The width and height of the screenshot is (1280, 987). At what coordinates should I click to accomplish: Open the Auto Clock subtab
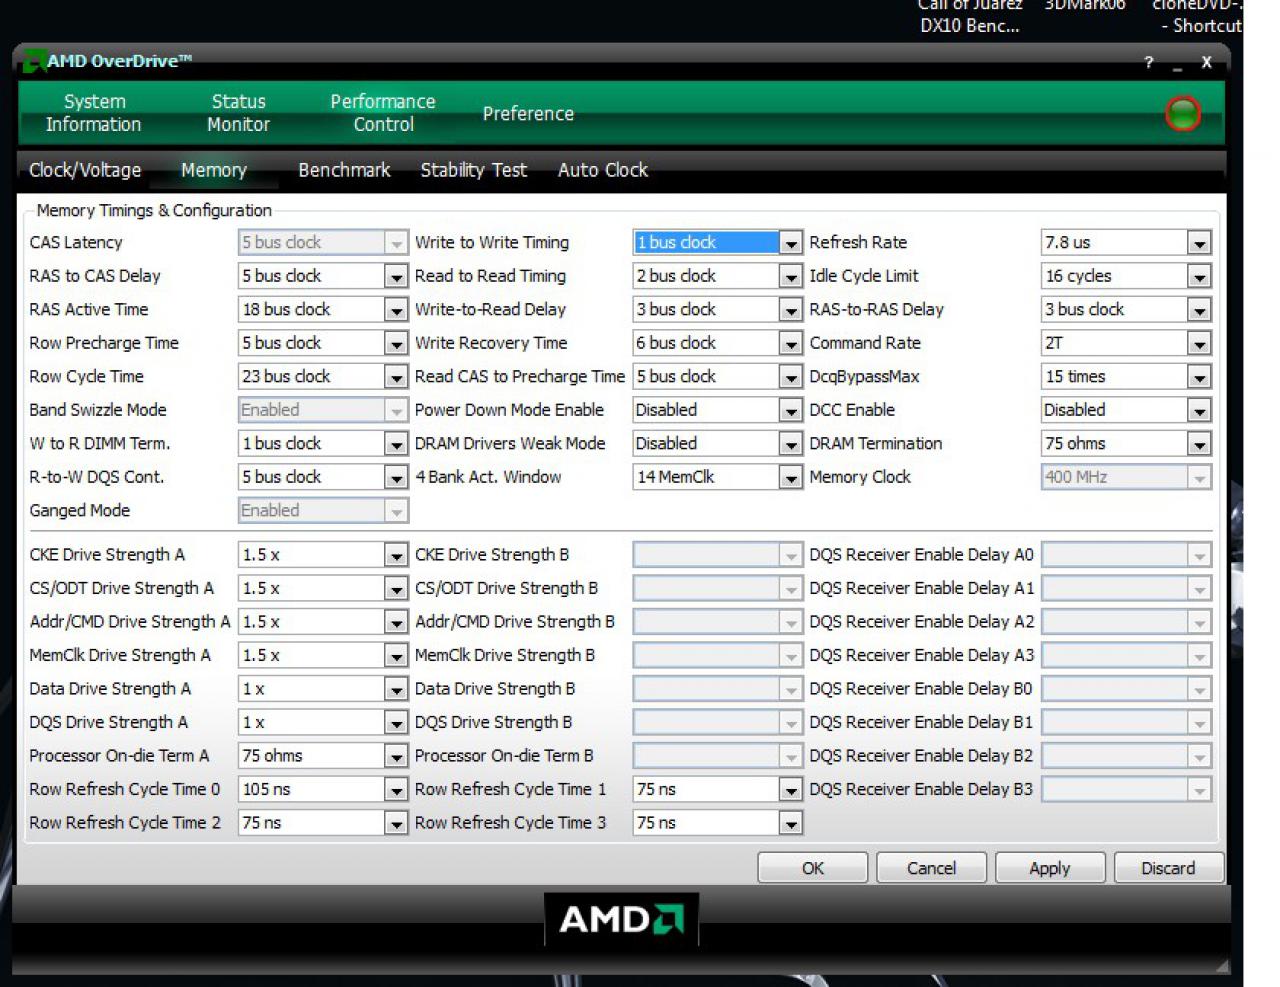[603, 170]
